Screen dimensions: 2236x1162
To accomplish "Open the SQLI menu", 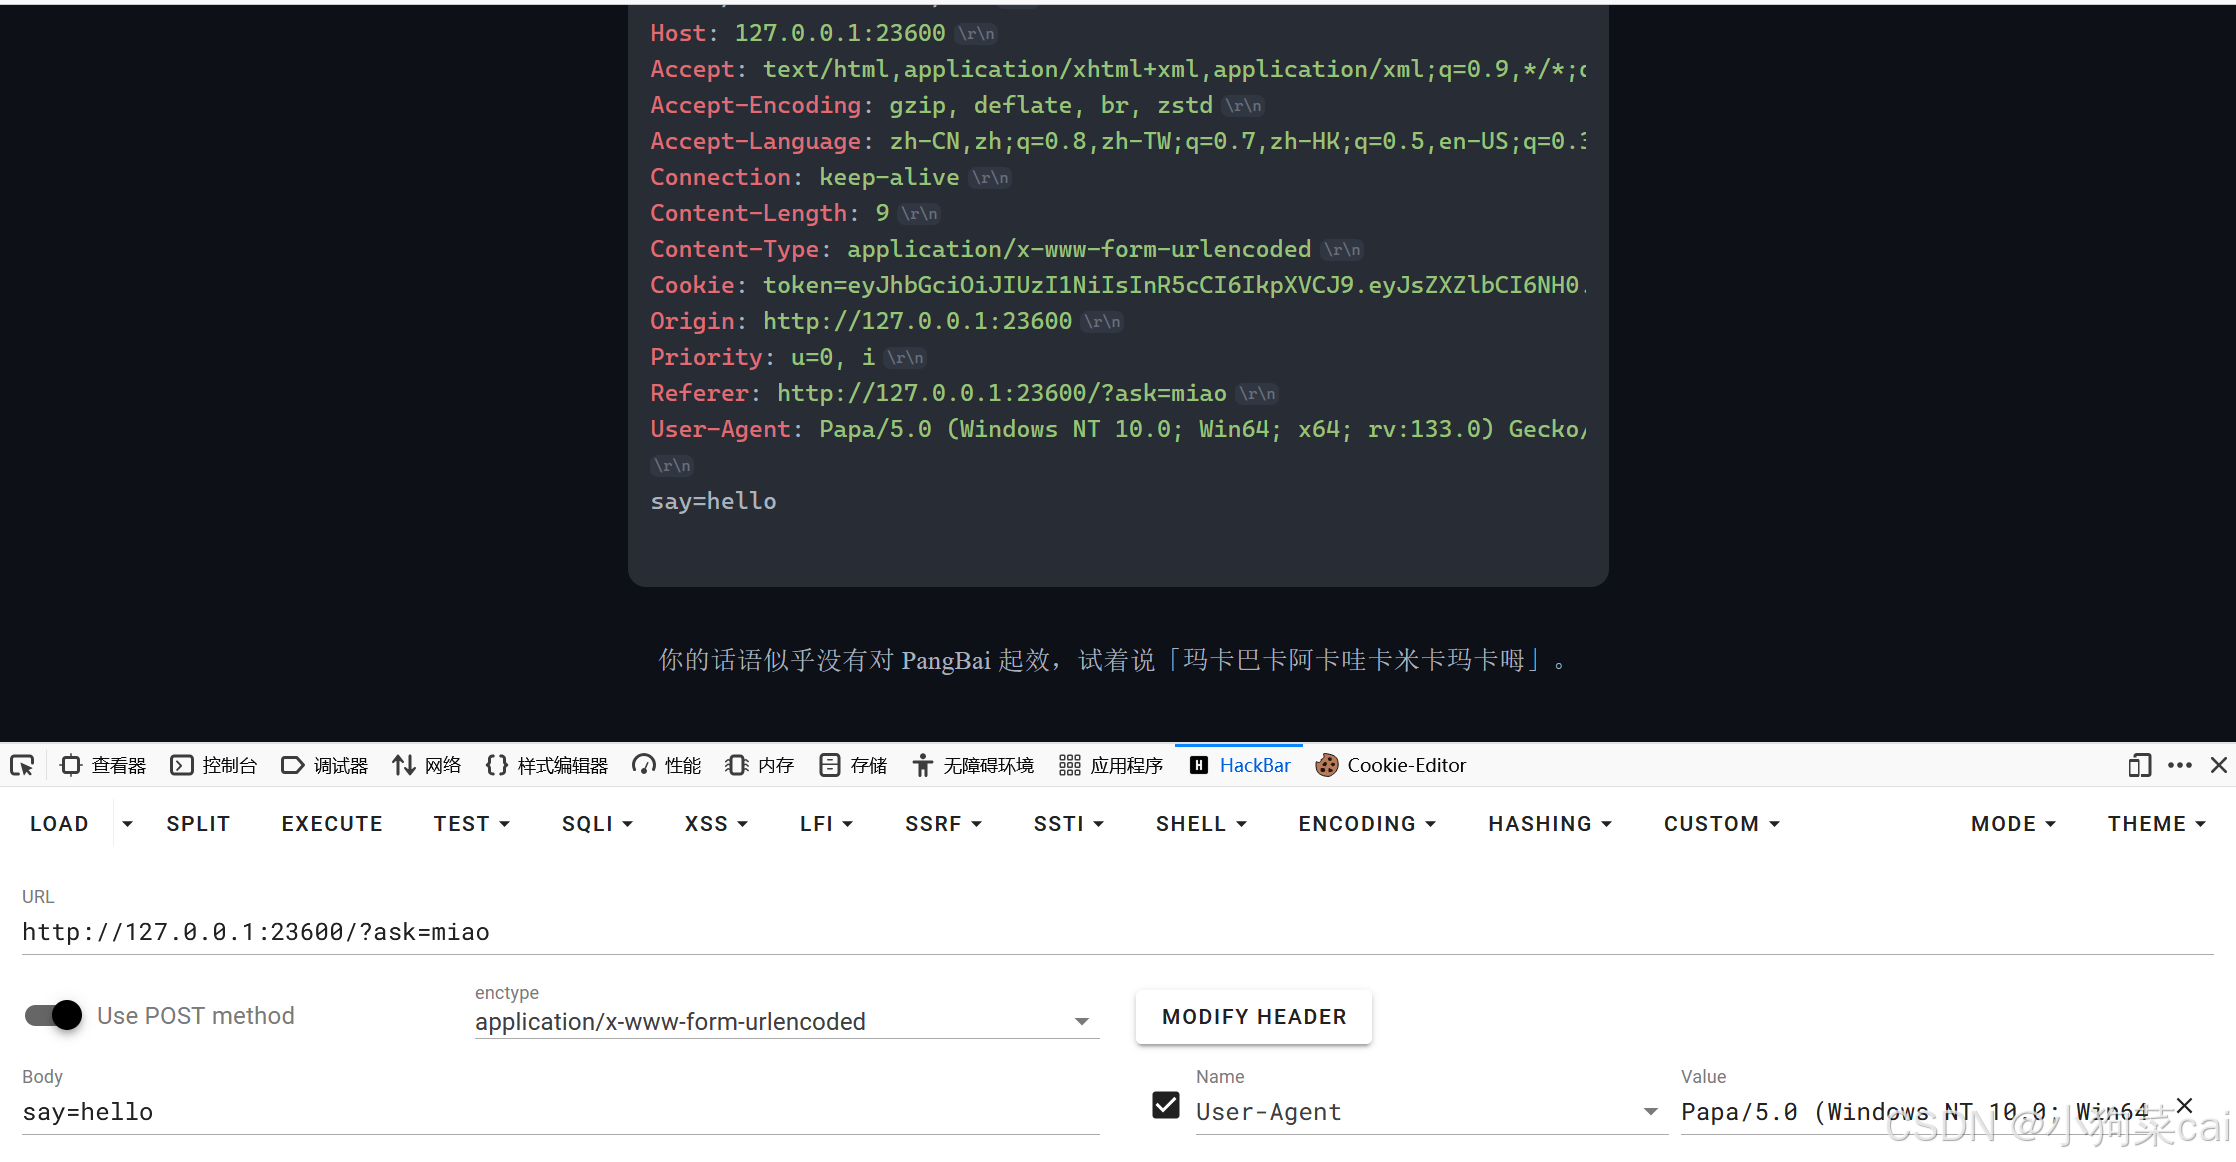I will point(597,824).
